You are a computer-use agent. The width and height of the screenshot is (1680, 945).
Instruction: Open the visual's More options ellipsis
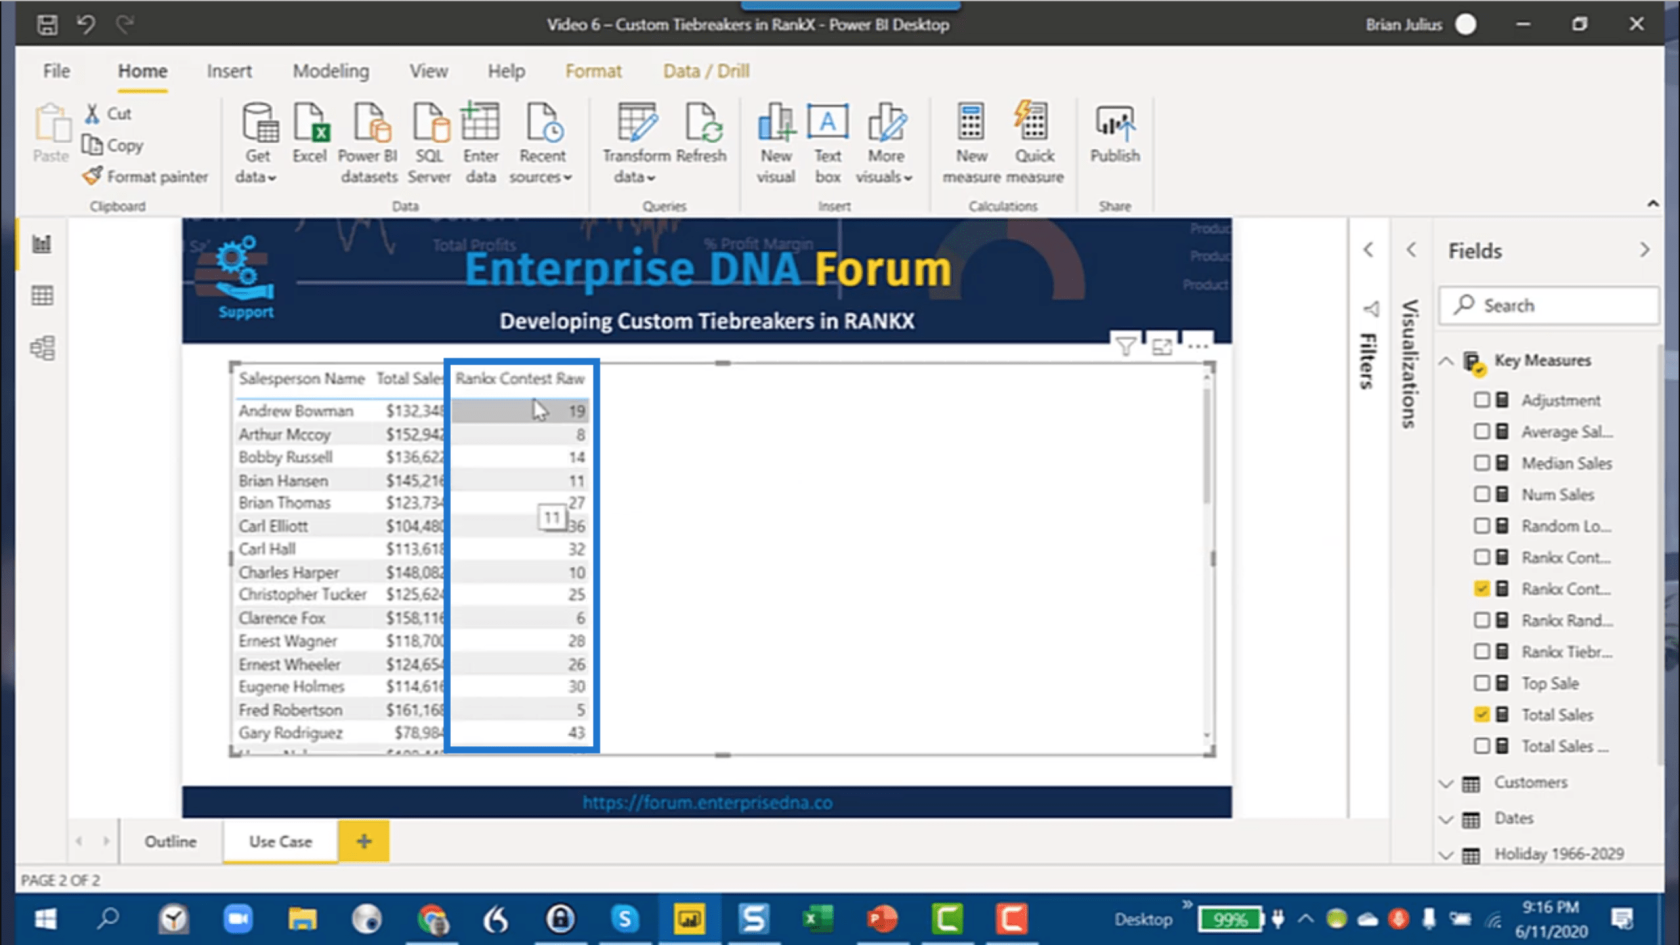point(1197,347)
